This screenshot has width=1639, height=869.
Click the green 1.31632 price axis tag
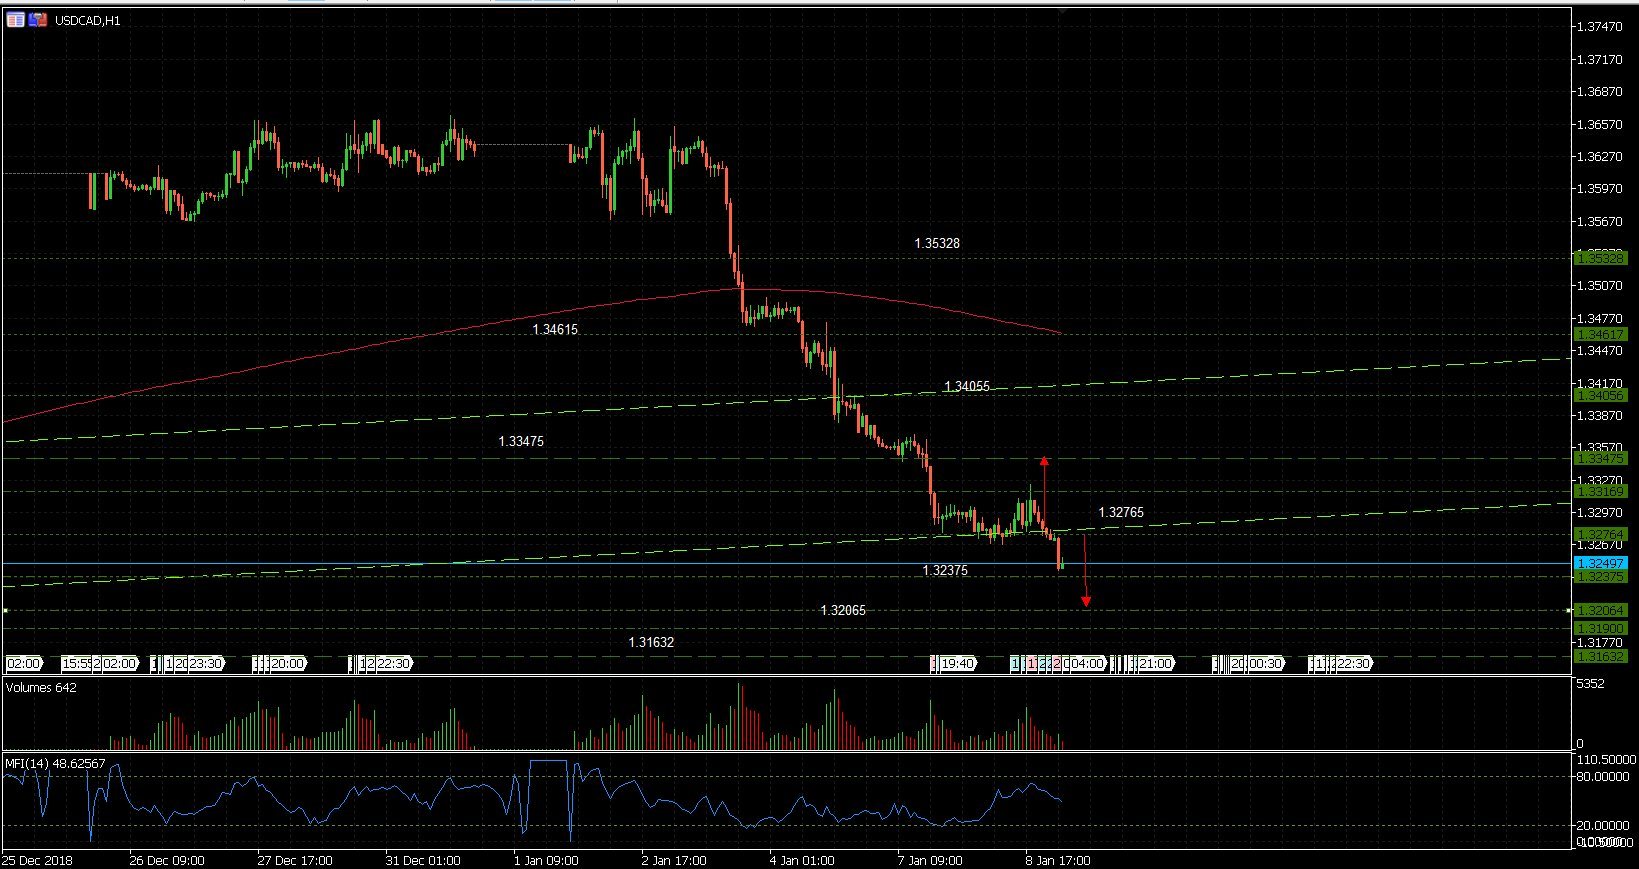[x=1601, y=656]
